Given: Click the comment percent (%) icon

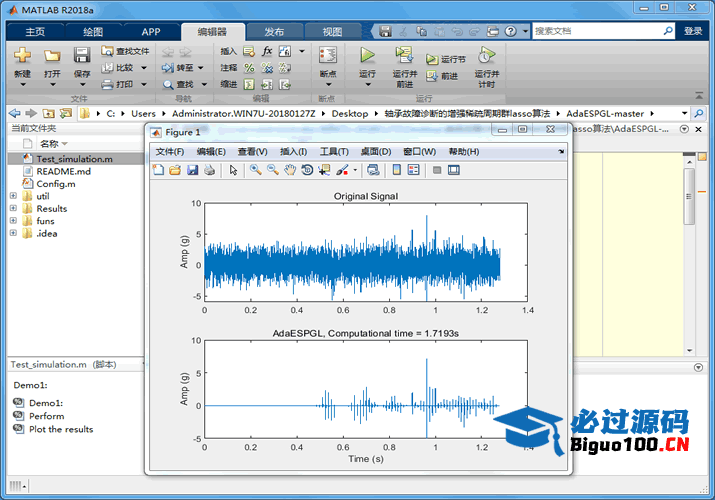Looking at the screenshot, I should [x=249, y=68].
